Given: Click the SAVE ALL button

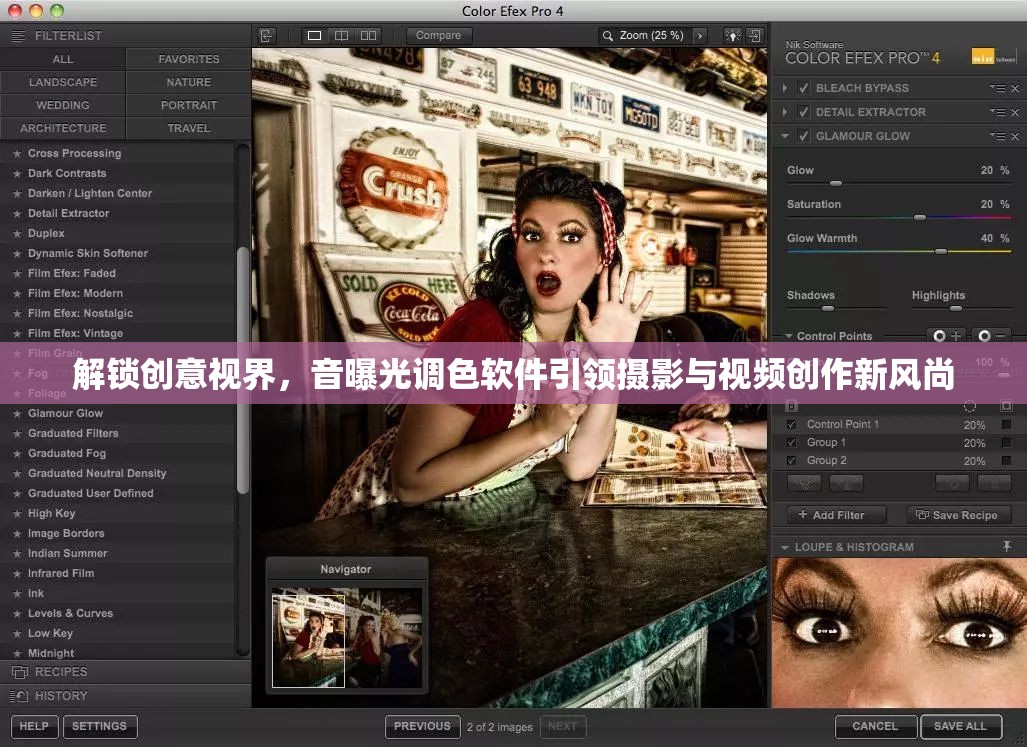Looking at the screenshot, I should point(960,726).
